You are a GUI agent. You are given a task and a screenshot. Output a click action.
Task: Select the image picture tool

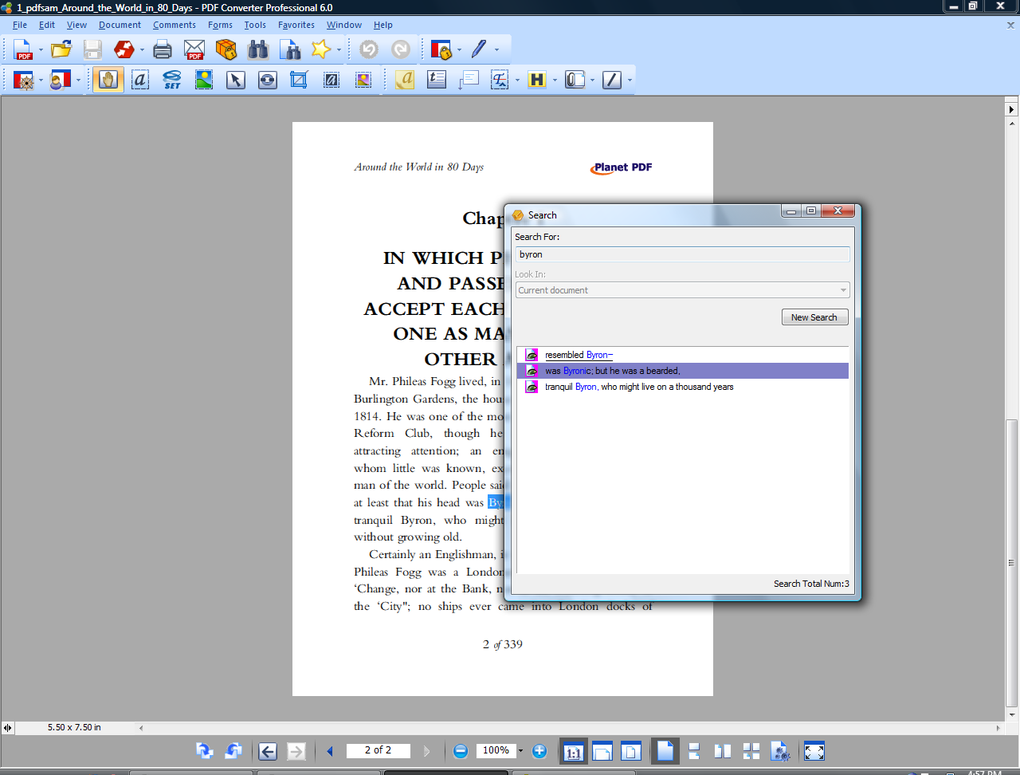204,80
